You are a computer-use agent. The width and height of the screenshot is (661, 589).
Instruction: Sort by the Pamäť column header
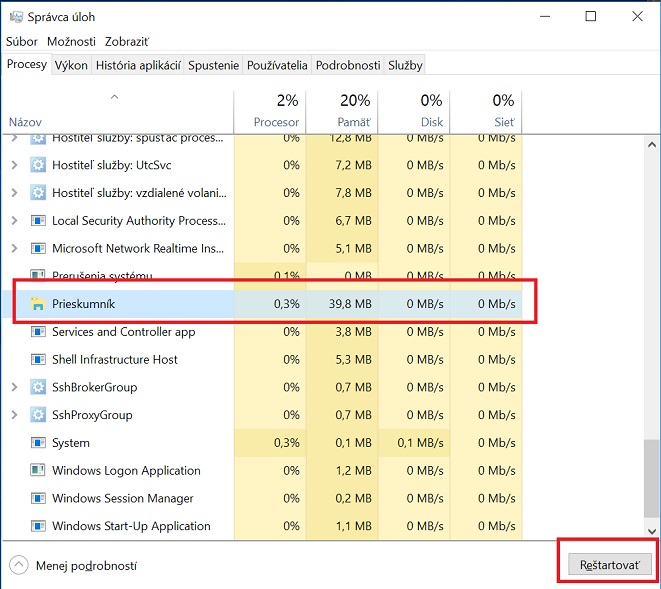(342, 112)
